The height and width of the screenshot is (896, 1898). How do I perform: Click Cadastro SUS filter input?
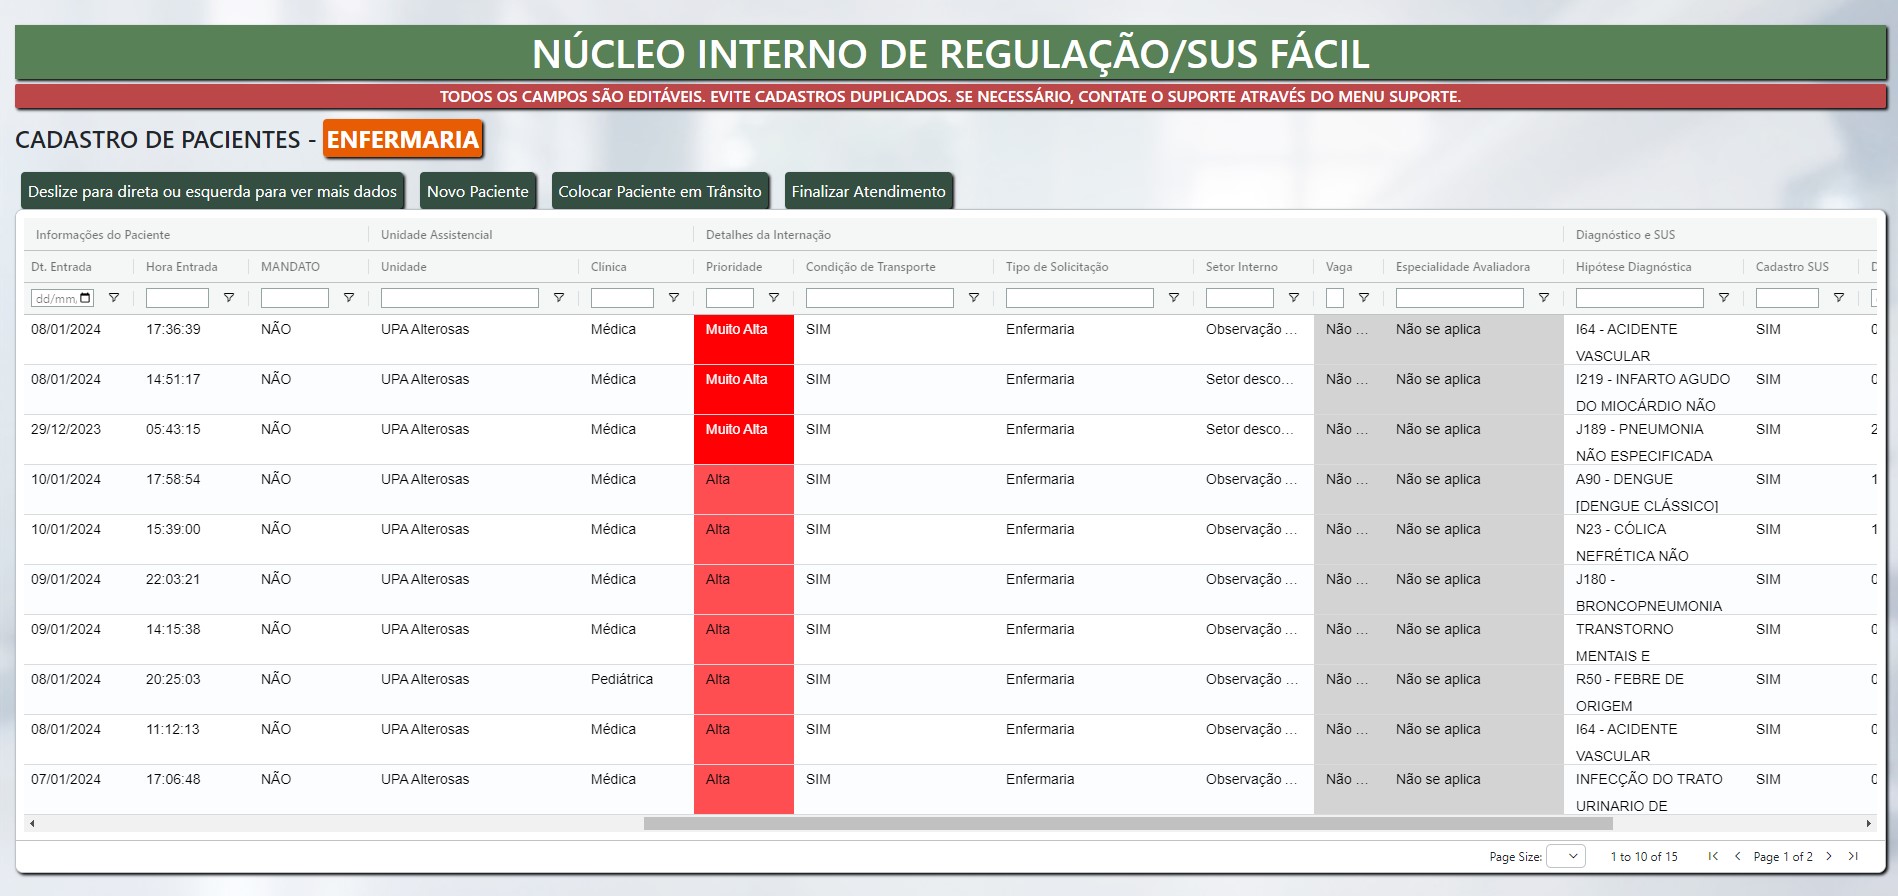pyautogui.click(x=1787, y=298)
